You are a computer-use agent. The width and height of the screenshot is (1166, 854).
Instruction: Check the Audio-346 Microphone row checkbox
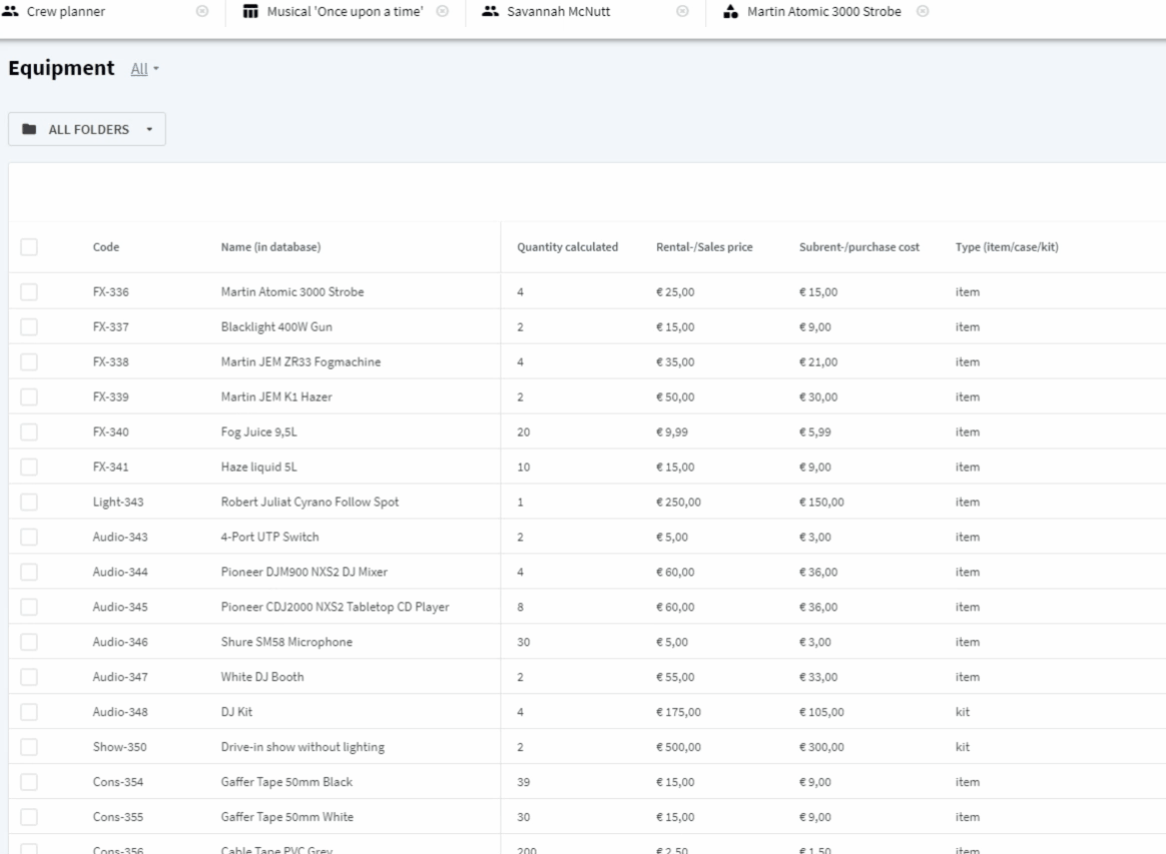(29, 641)
